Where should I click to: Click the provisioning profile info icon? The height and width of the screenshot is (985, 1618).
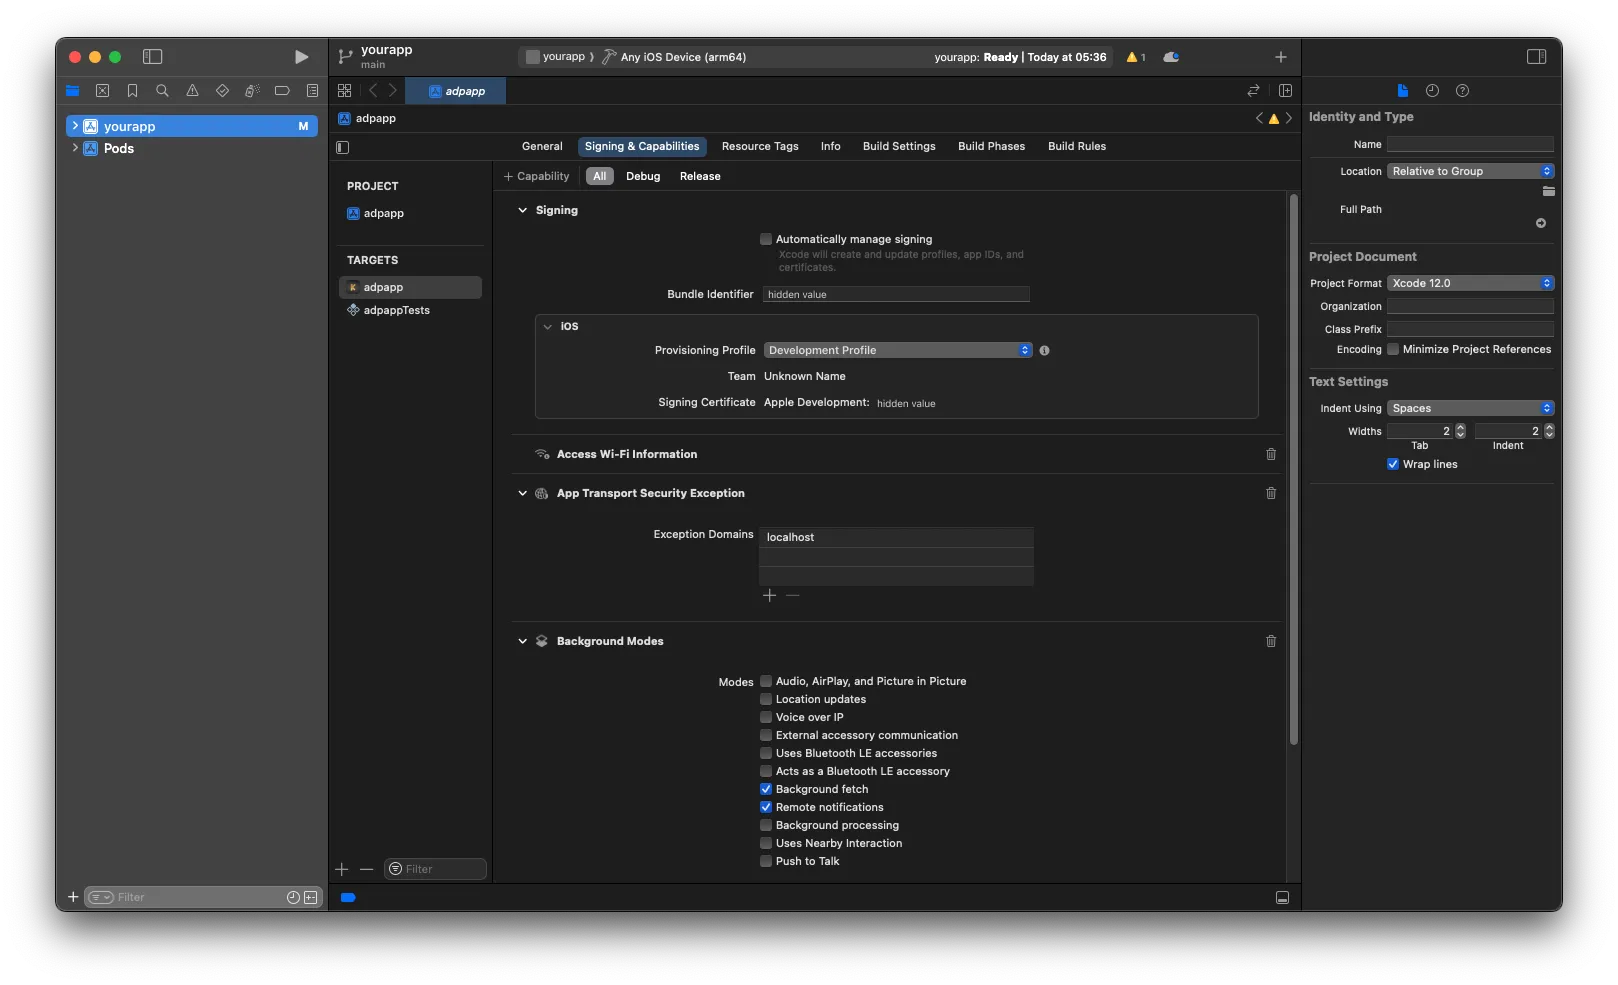1044,351
